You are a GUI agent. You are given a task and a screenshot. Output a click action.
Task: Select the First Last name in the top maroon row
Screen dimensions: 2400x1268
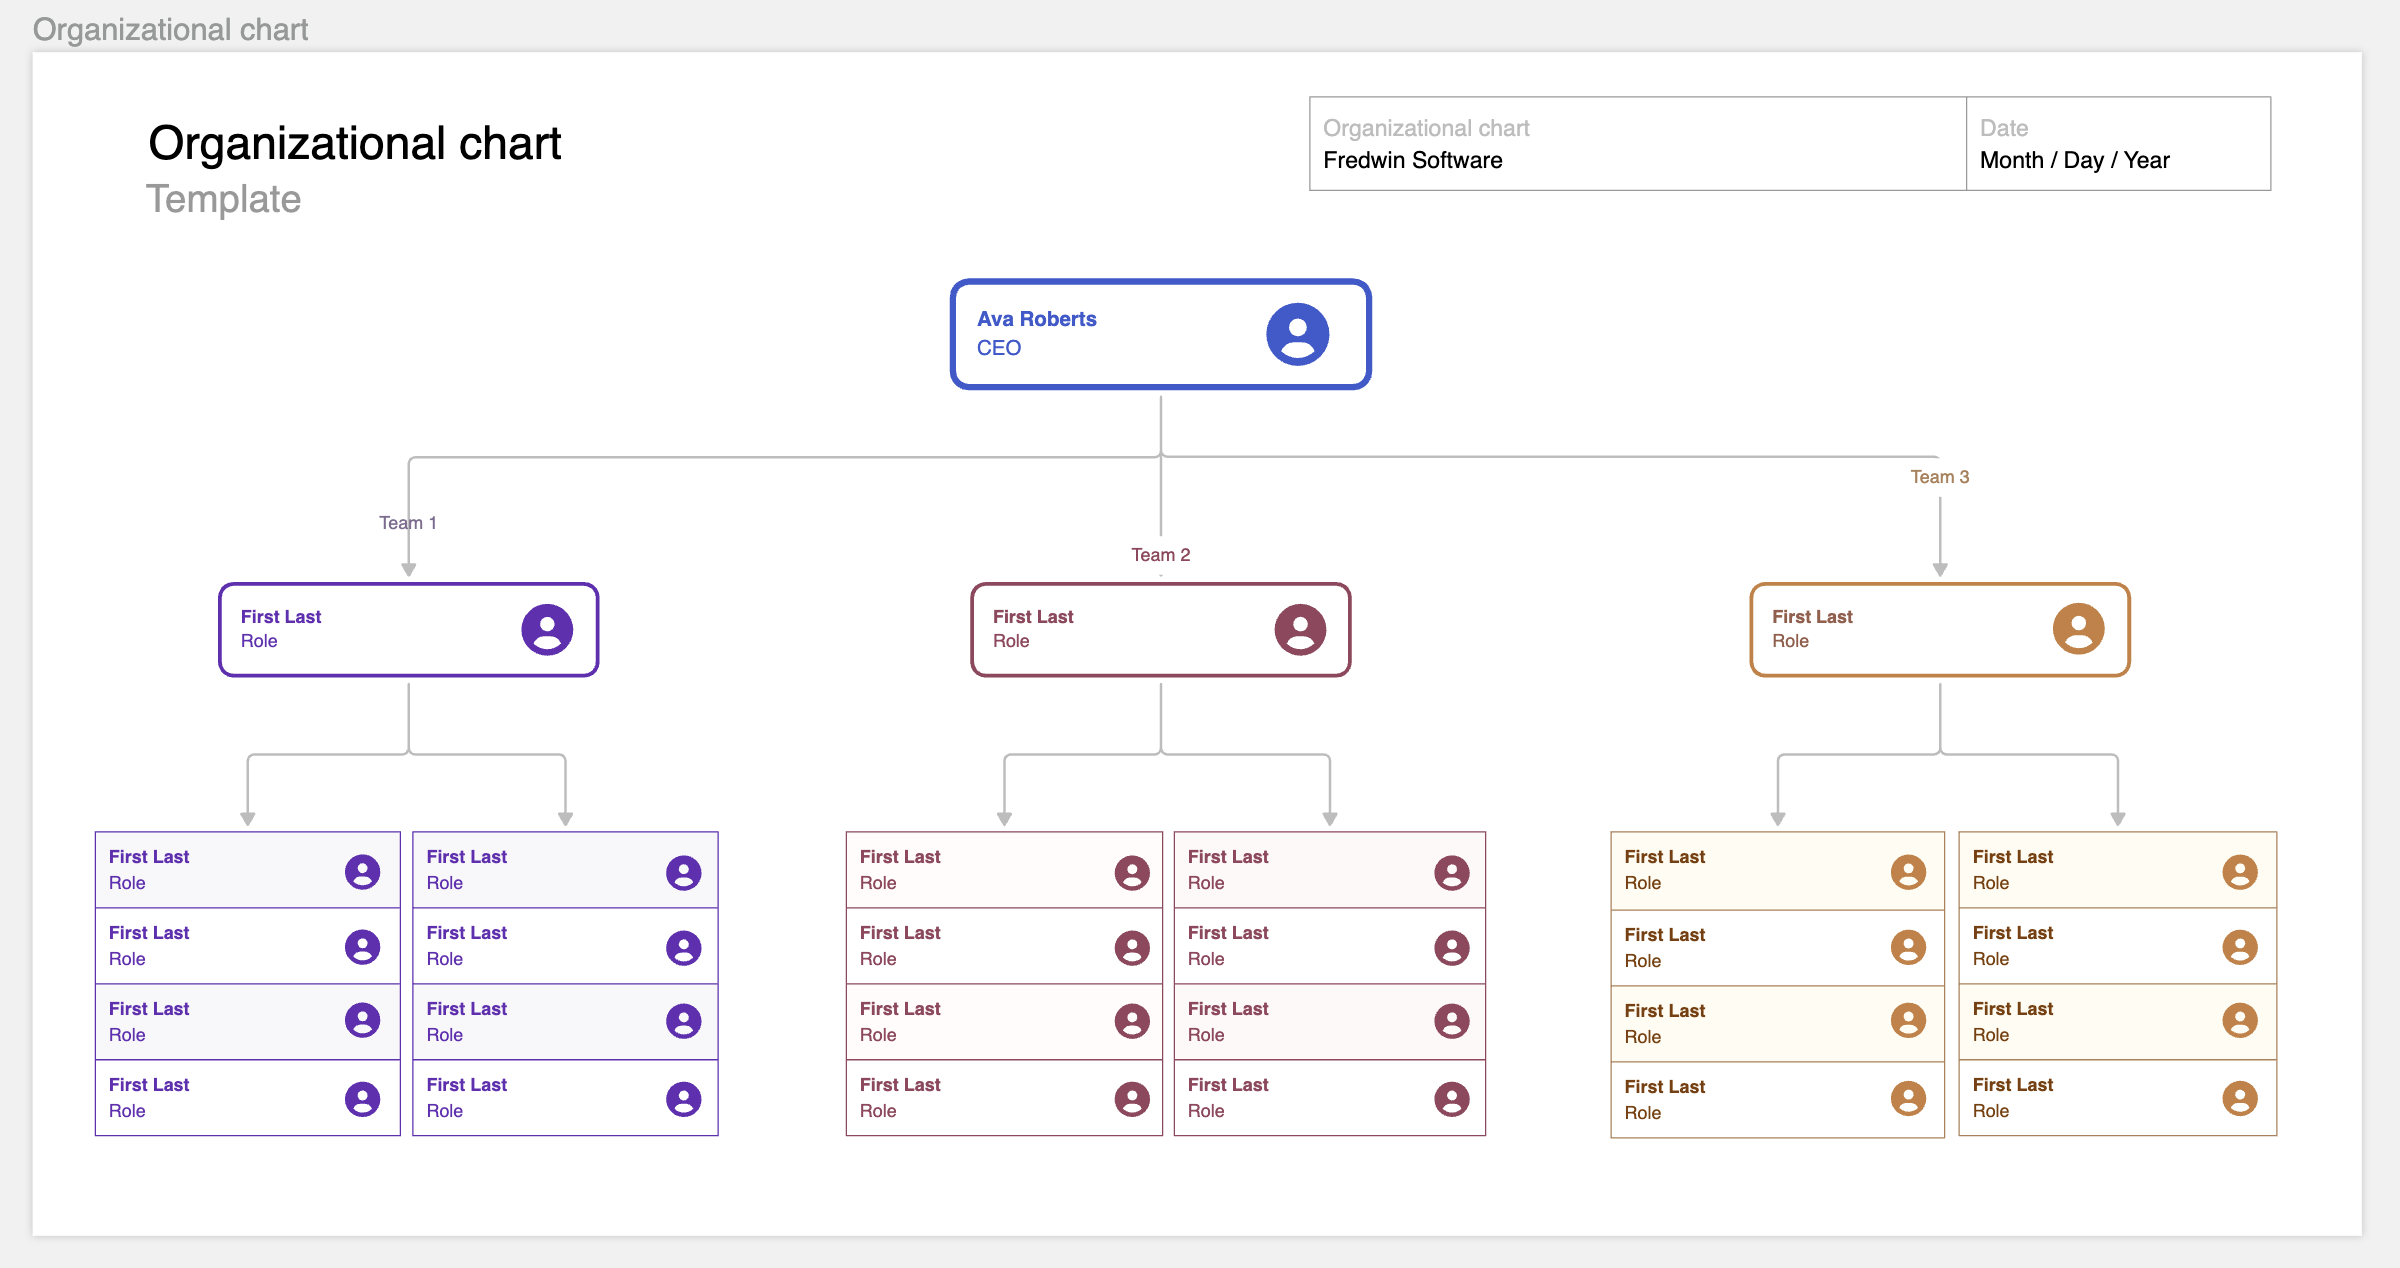[x=899, y=856]
